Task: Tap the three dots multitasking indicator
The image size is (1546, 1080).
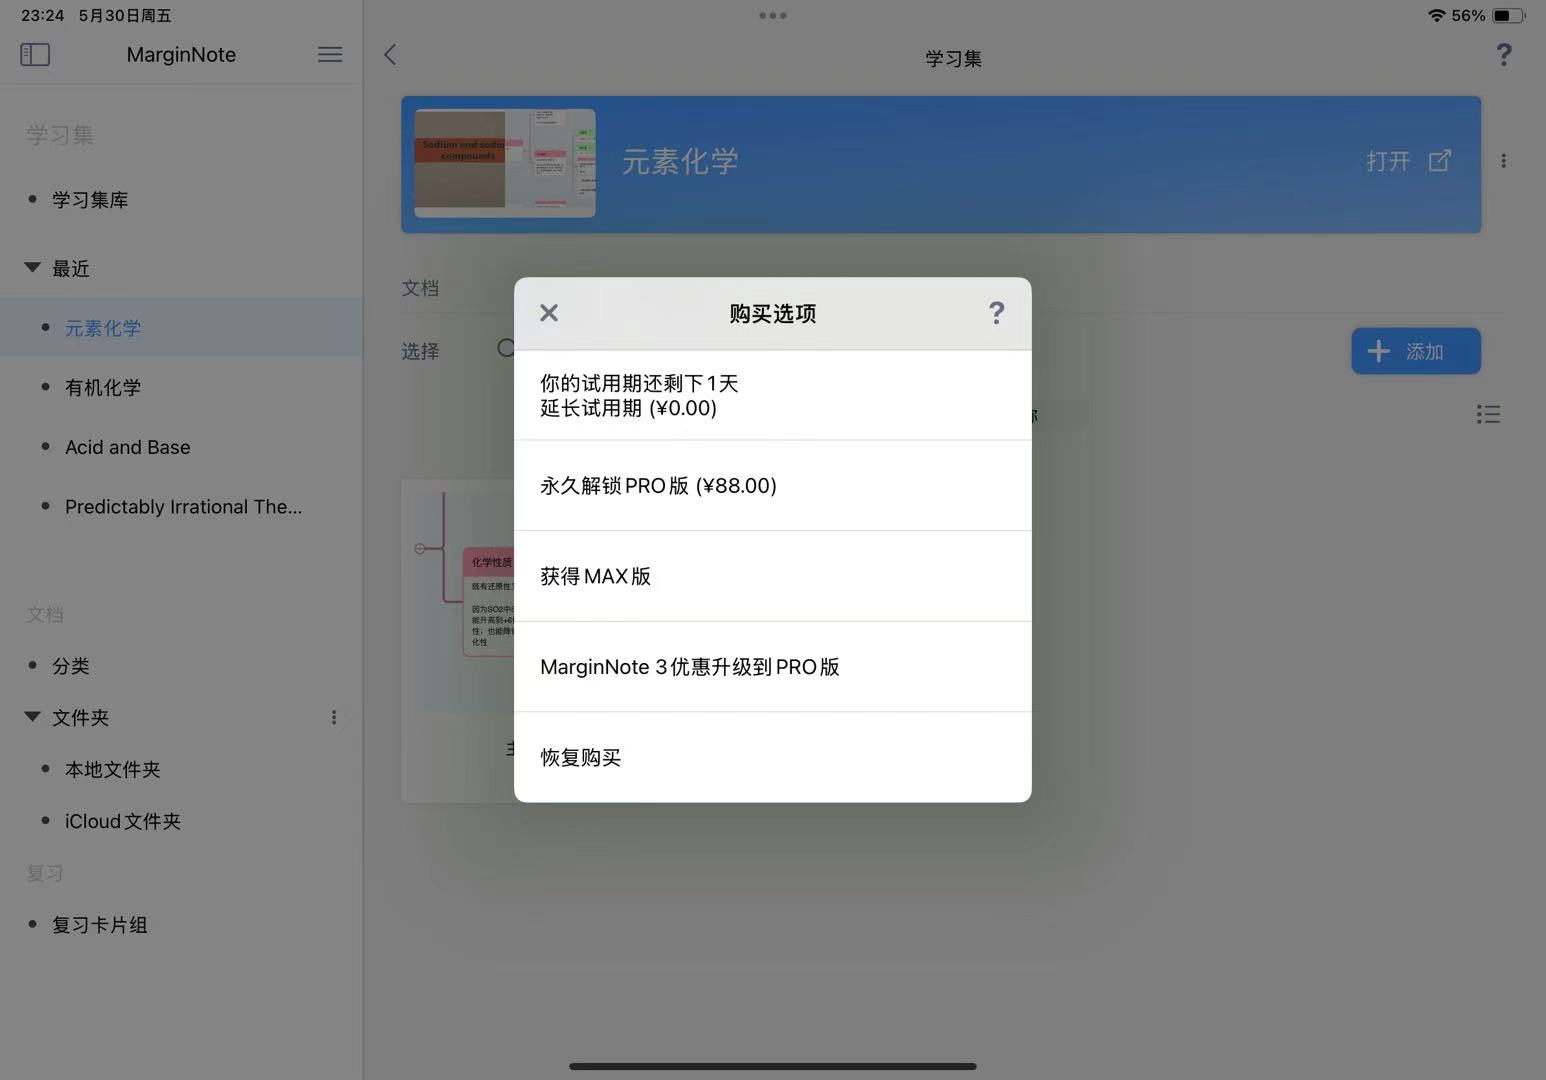Action: (x=773, y=15)
